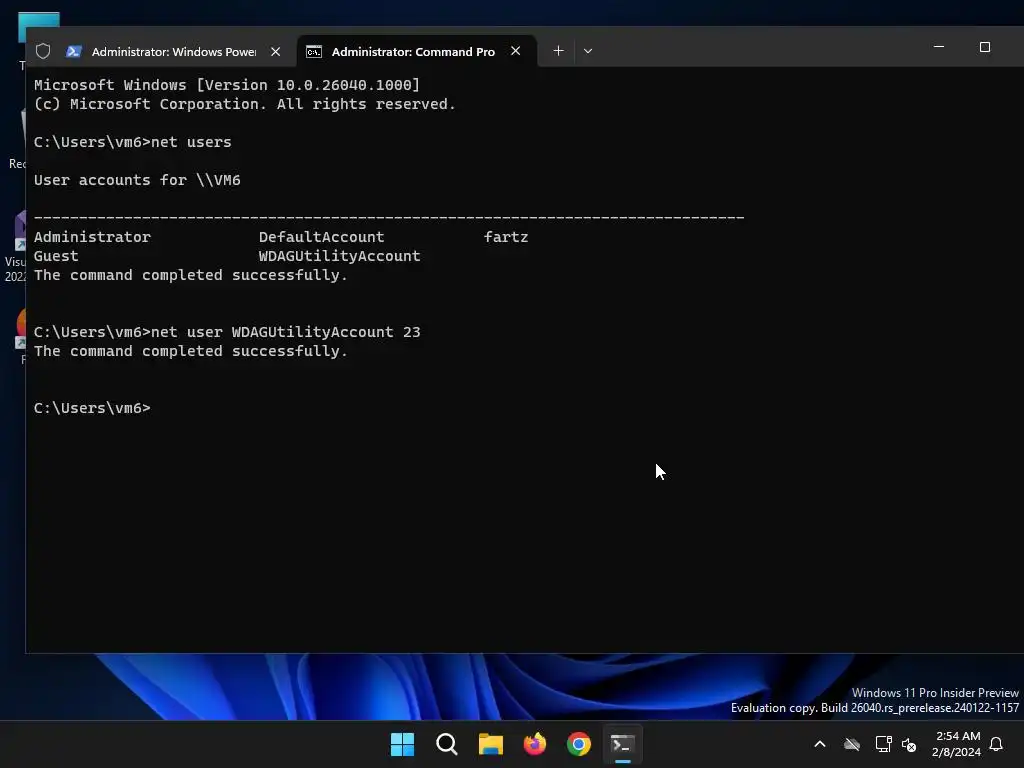Viewport: 1024px width, 768px height.
Task: Click the PowerShell icon on first tab
Action: pos(74,52)
